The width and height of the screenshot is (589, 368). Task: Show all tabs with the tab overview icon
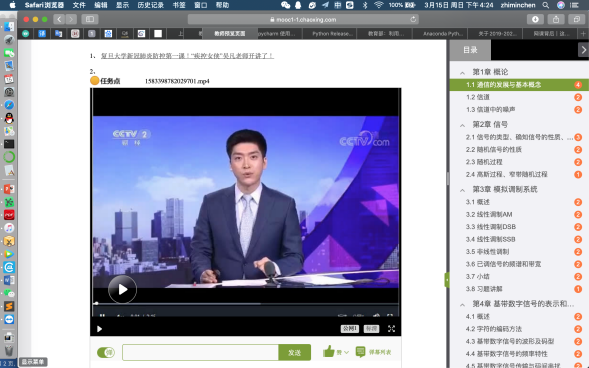point(577,19)
